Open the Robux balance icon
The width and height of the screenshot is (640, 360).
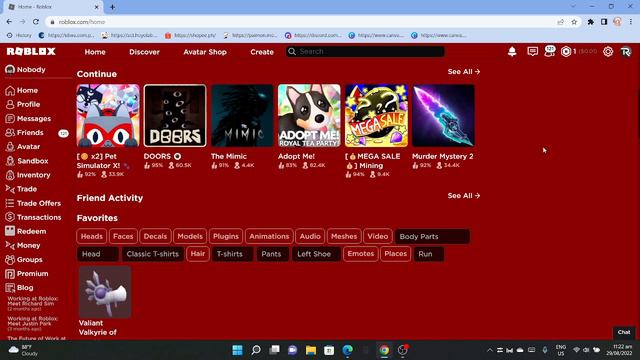[566, 51]
